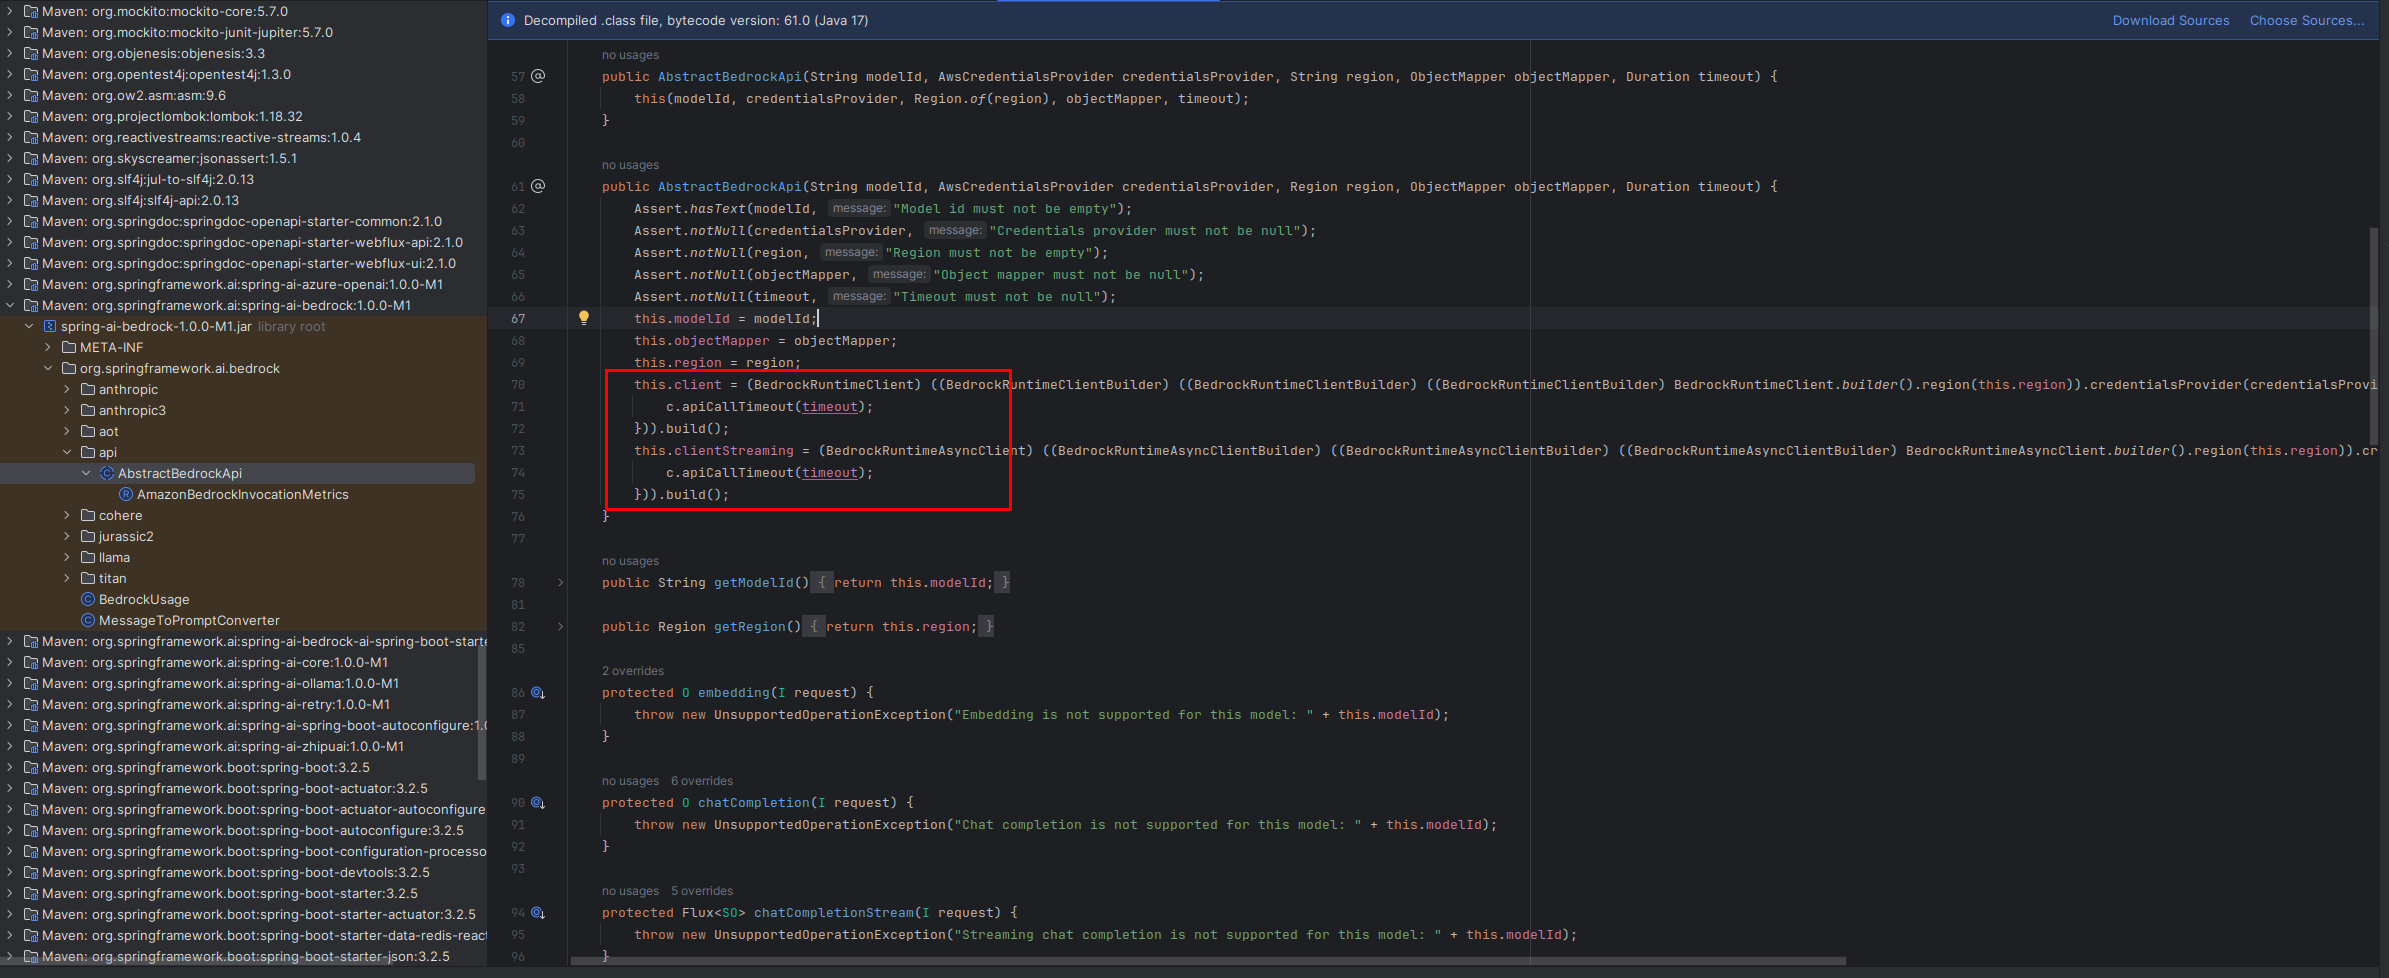Image resolution: width=2389 pixels, height=978 pixels.
Task: Expand the llama package
Action: pyautogui.click(x=67, y=557)
